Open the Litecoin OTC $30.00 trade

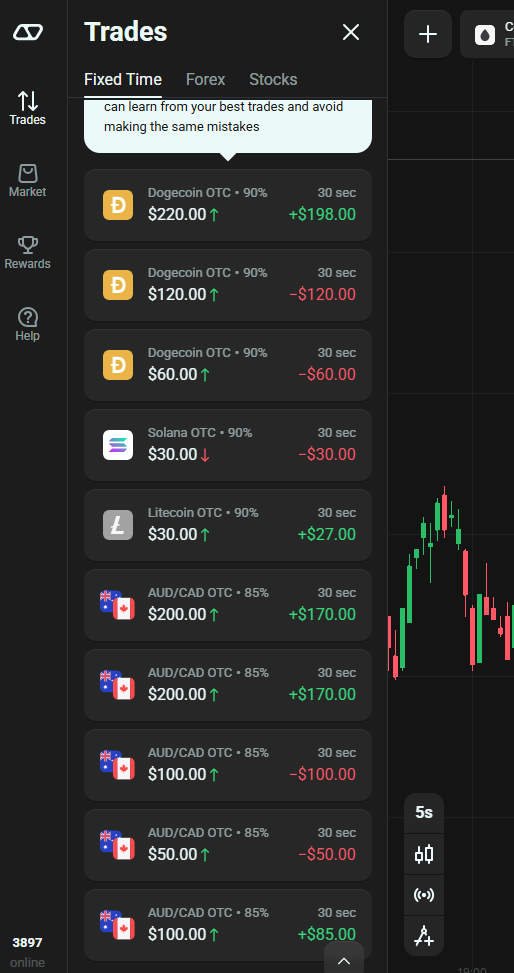228,525
